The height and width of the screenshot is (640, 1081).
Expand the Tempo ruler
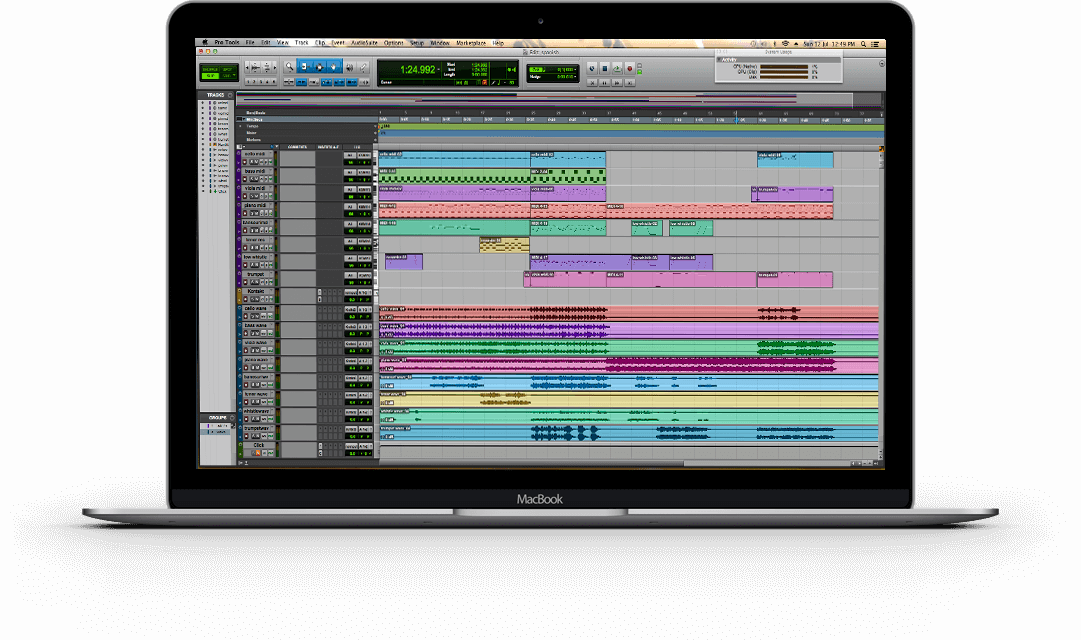pos(241,126)
